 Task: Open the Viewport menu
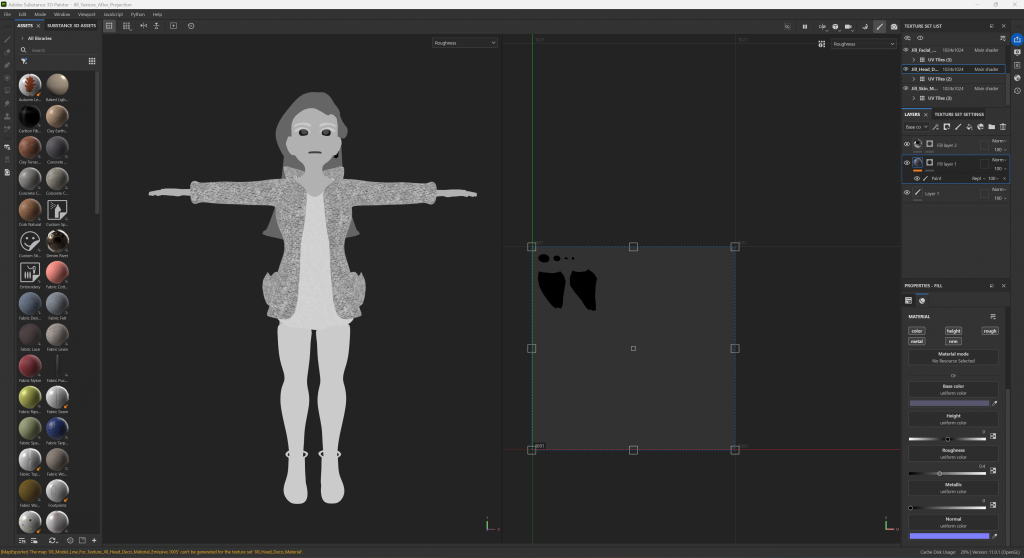point(87,14)
